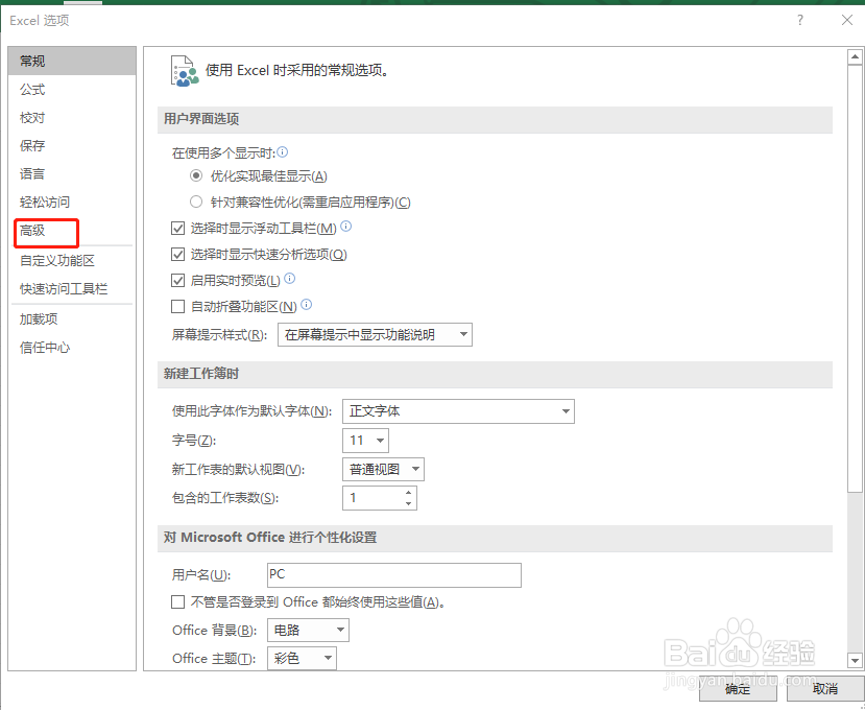Click the 用户名 PC input field
865x710 pixels.
click(x=394, y=575)
